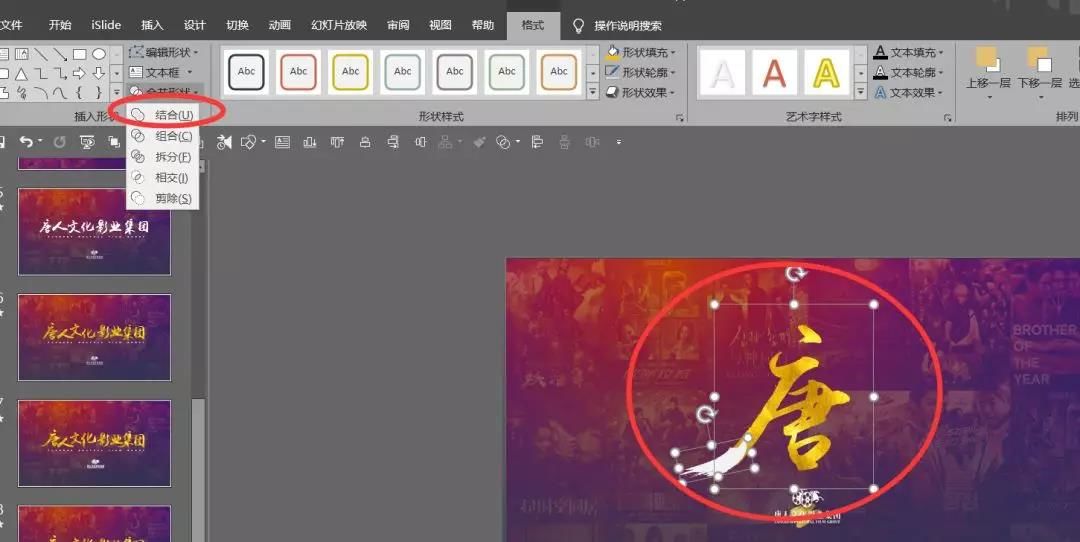Select the block Down Arrow shape

(x=98, y=73)
